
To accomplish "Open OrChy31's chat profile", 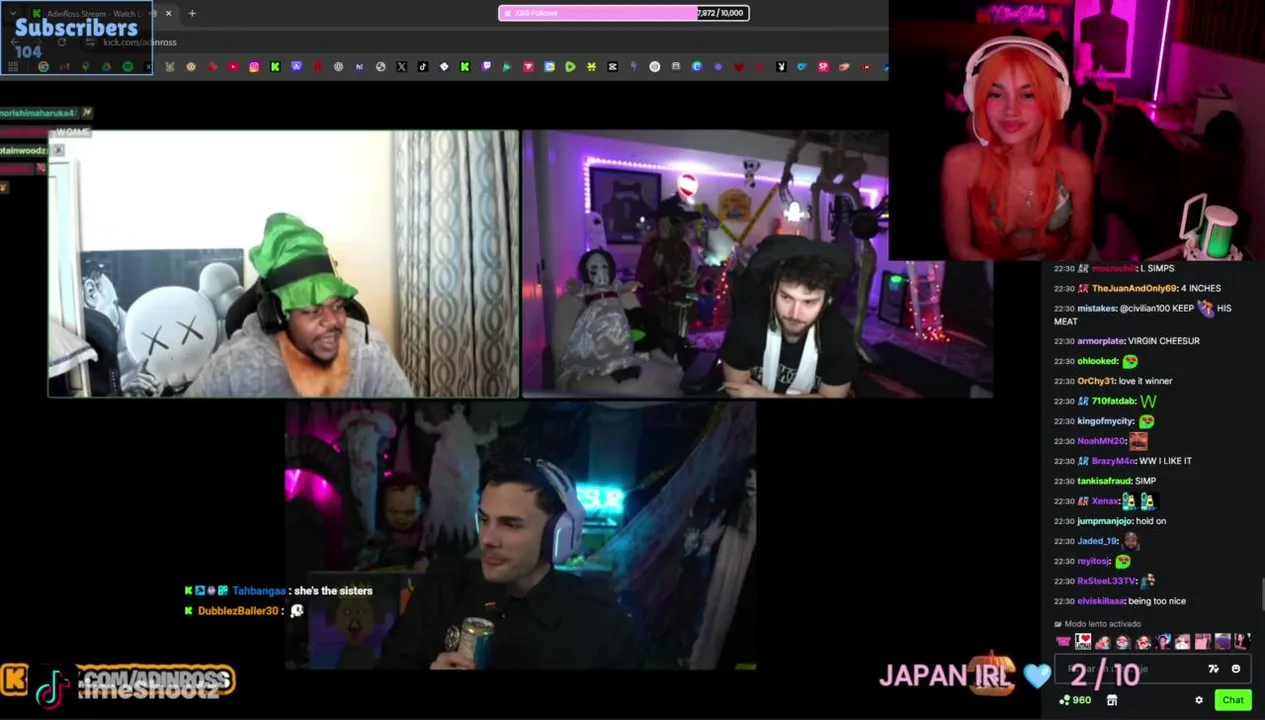I will pos(1095,381).
